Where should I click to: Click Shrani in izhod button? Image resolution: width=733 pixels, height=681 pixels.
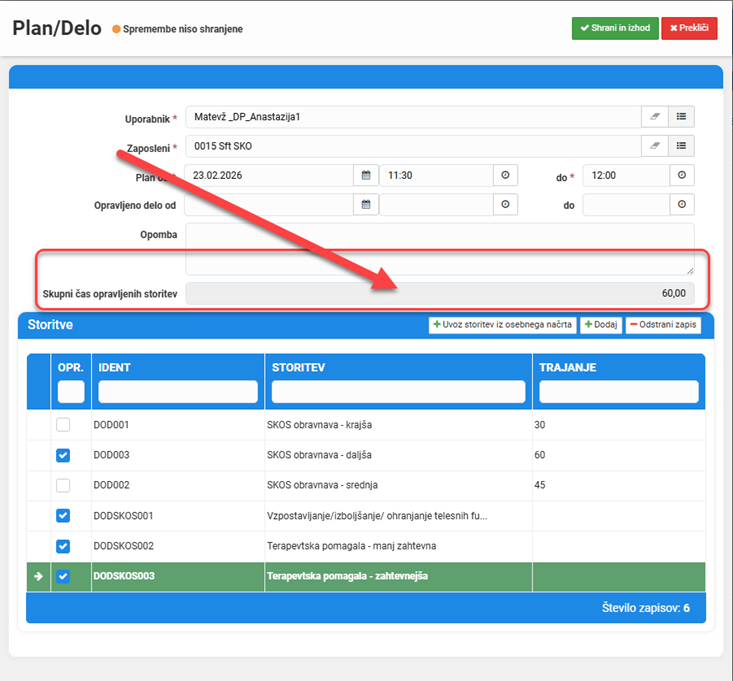click(615, 28)
